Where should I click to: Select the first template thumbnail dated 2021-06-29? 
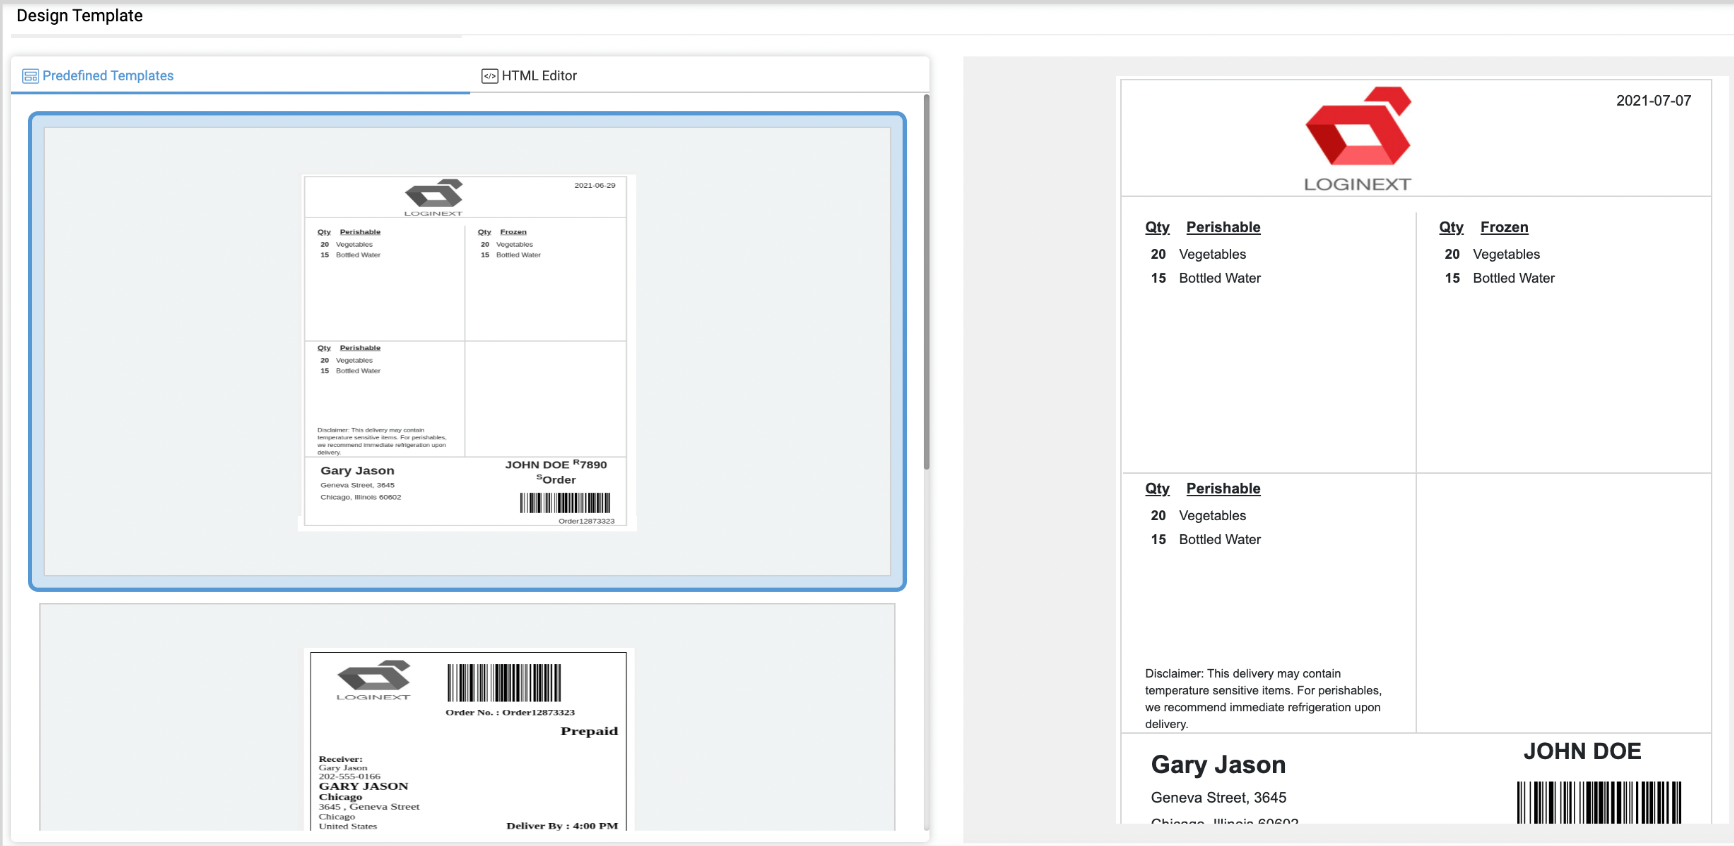pos(467,351)
